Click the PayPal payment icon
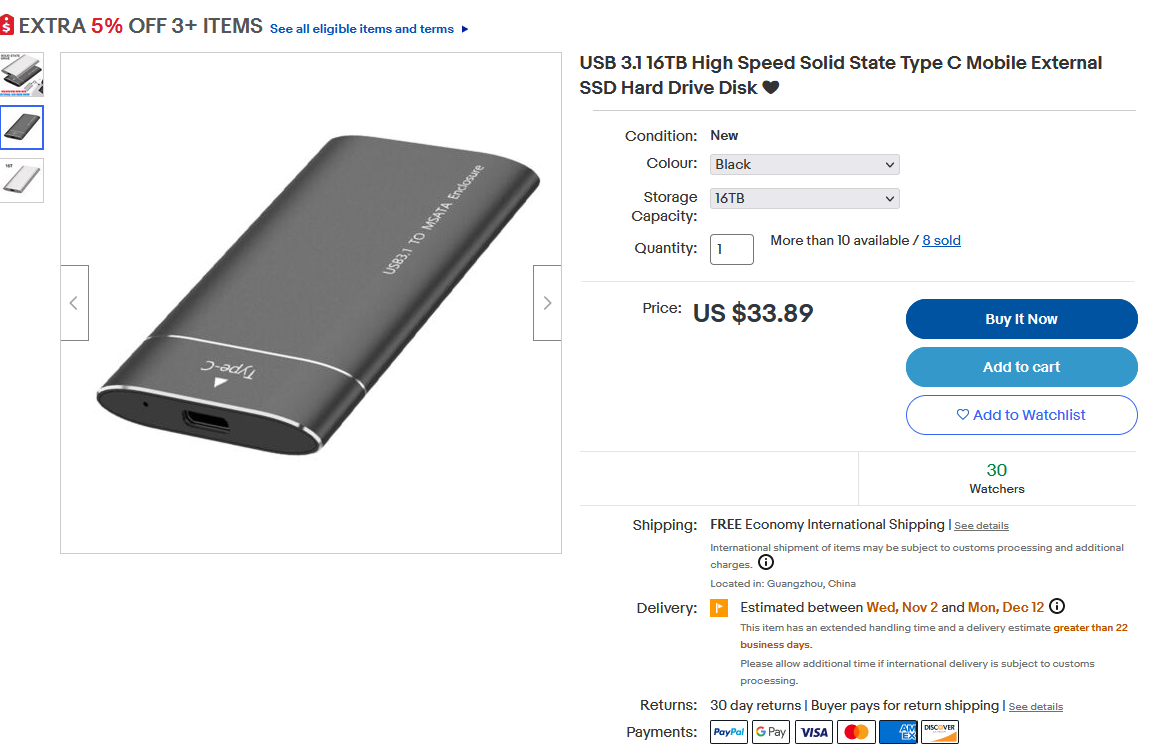1150x754 pixels. point(729,732)
